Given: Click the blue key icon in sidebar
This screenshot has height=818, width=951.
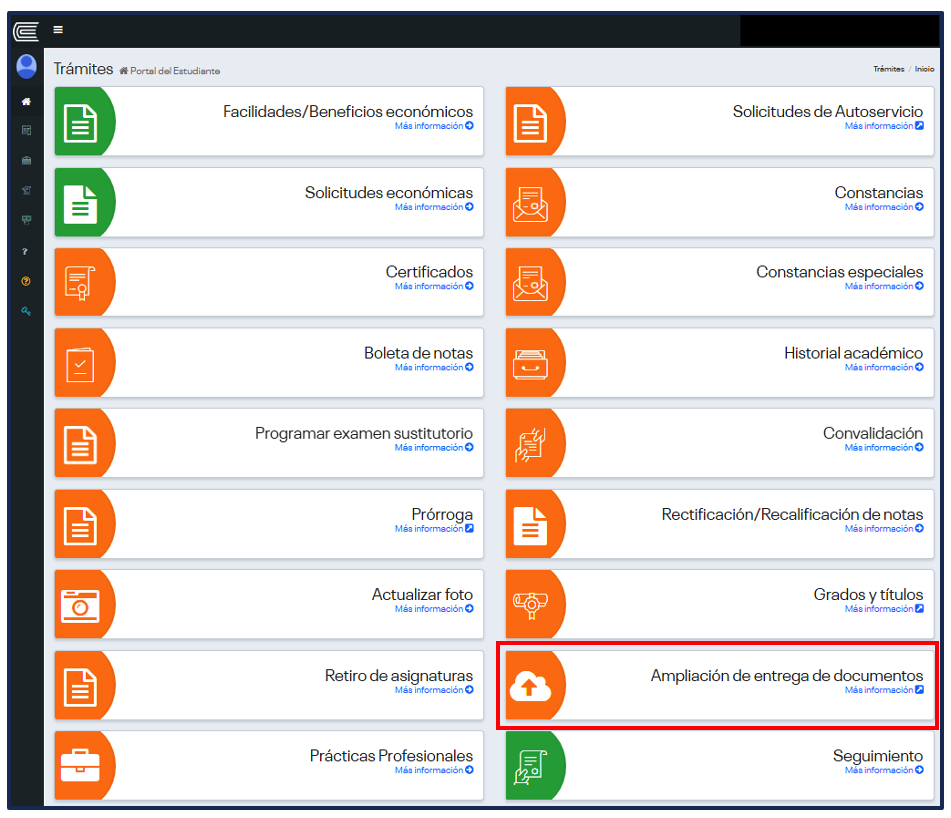Looking at the screenshot, I should tap(26, 312).
